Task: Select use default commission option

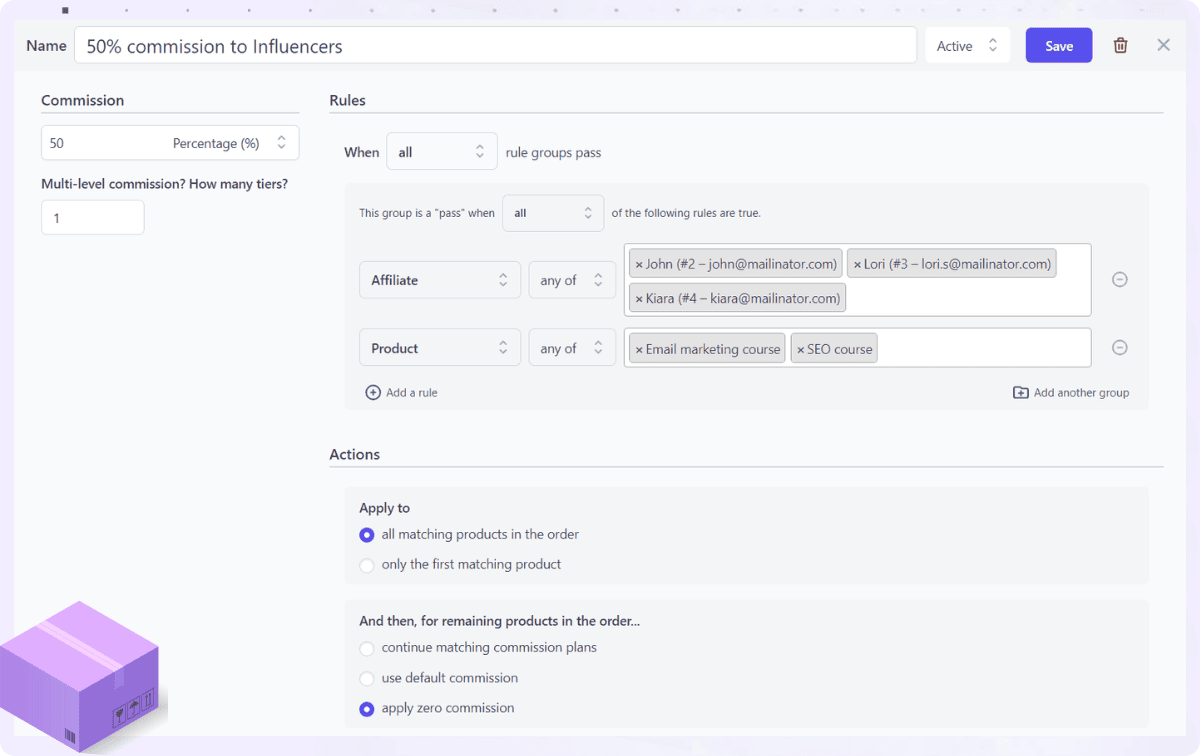Action: (367, 678)
